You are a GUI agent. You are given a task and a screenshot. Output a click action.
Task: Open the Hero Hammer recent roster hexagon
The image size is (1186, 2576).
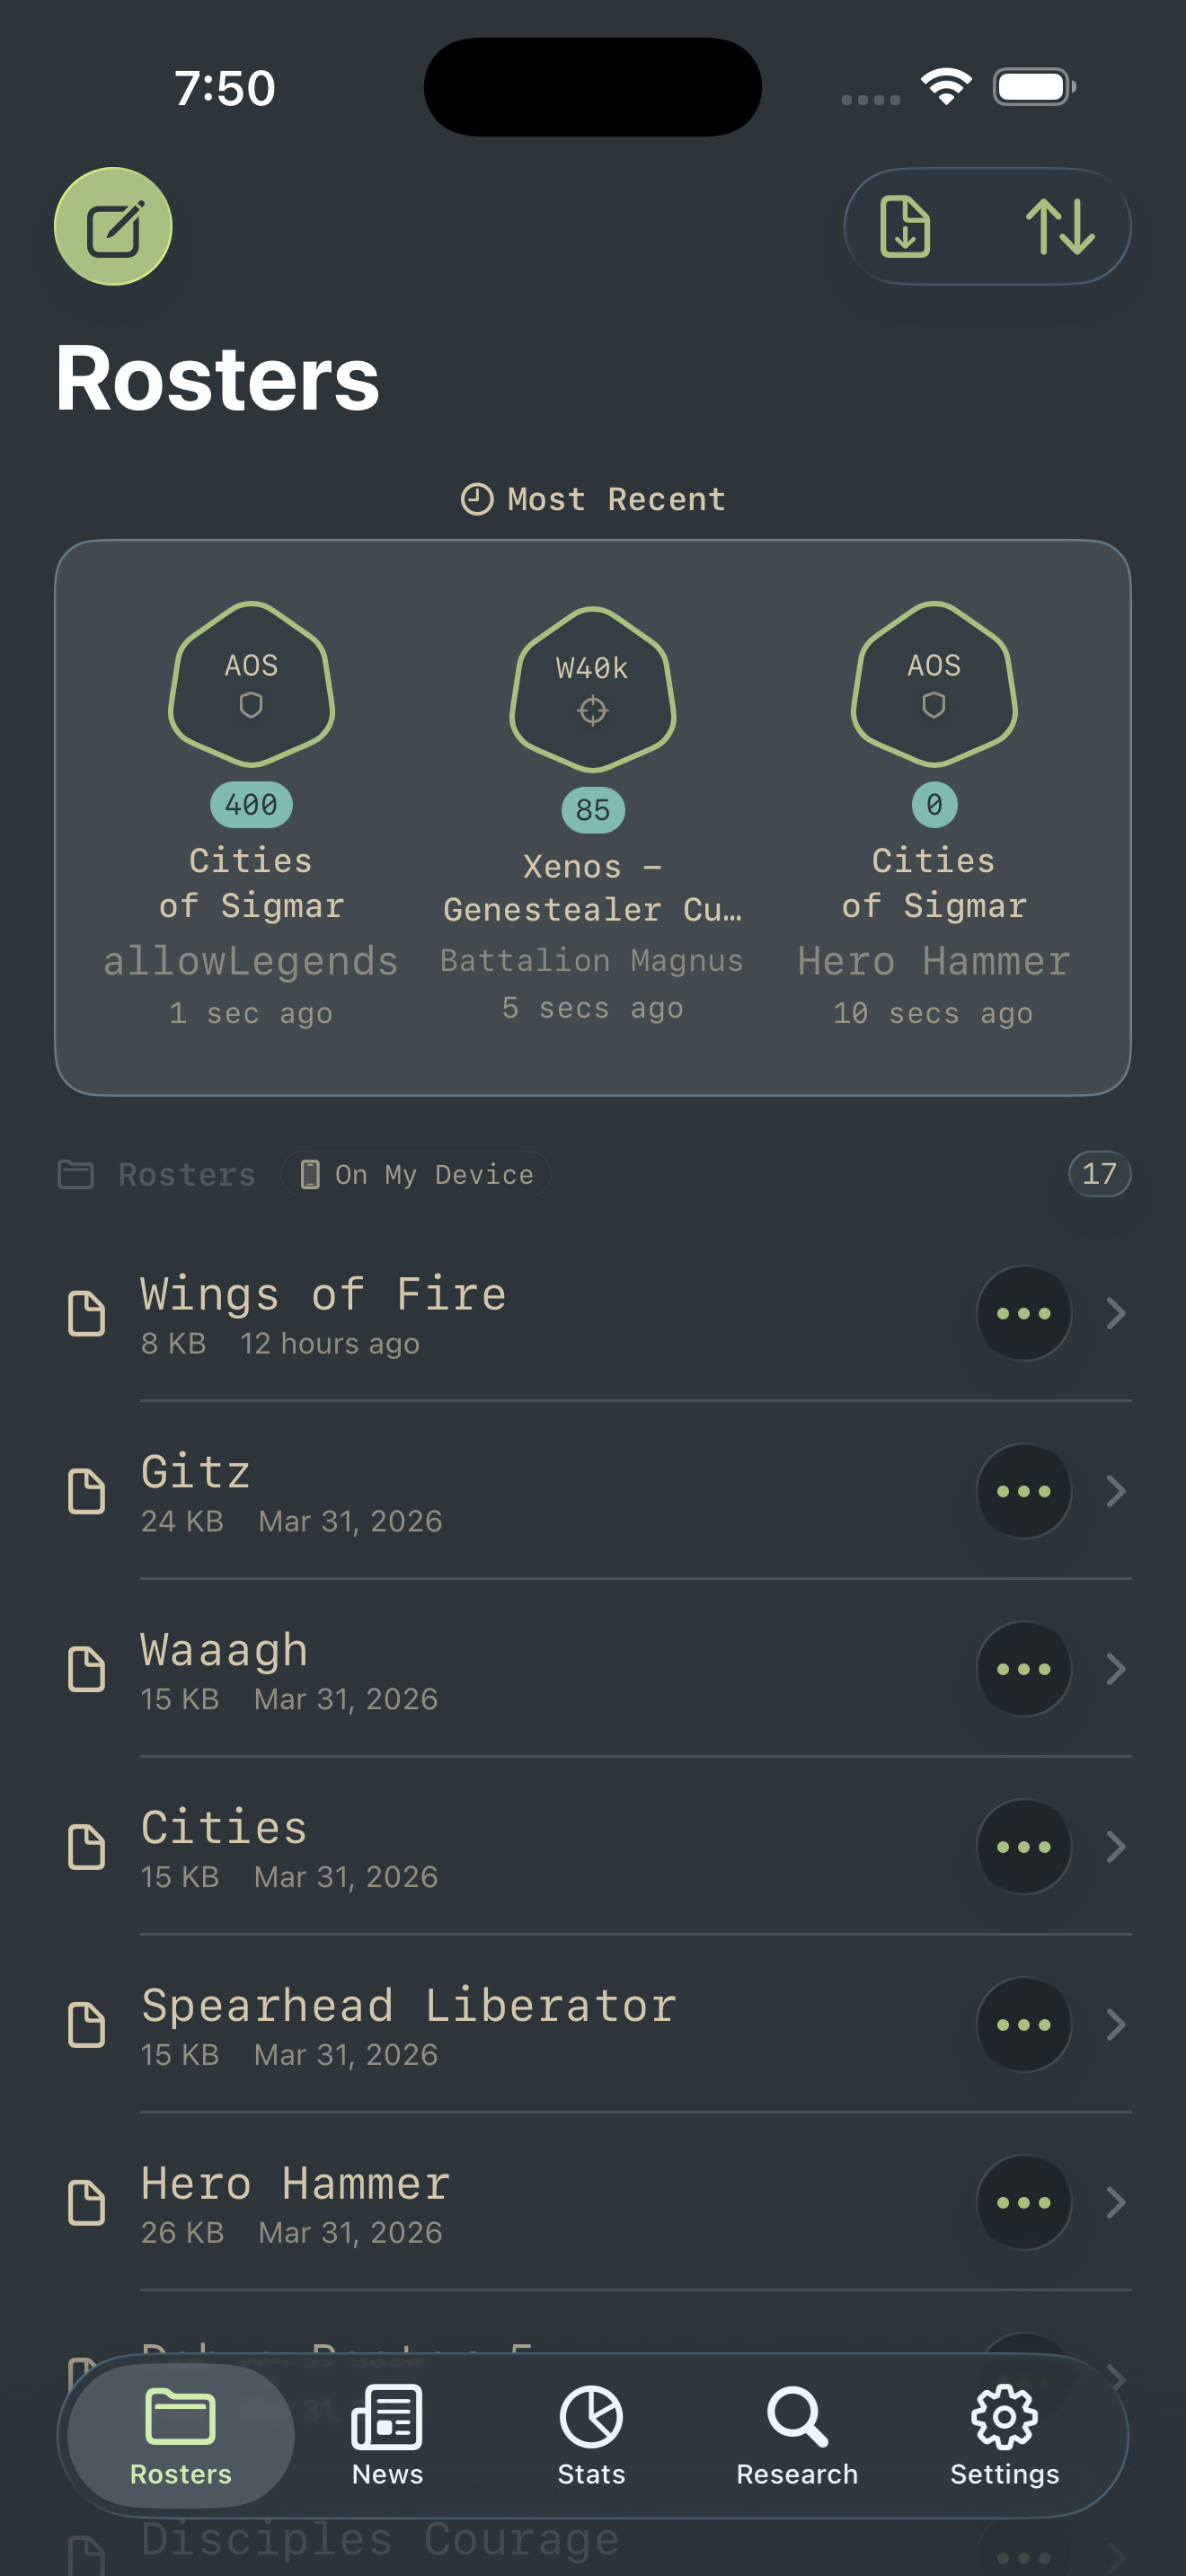[933, 685]
